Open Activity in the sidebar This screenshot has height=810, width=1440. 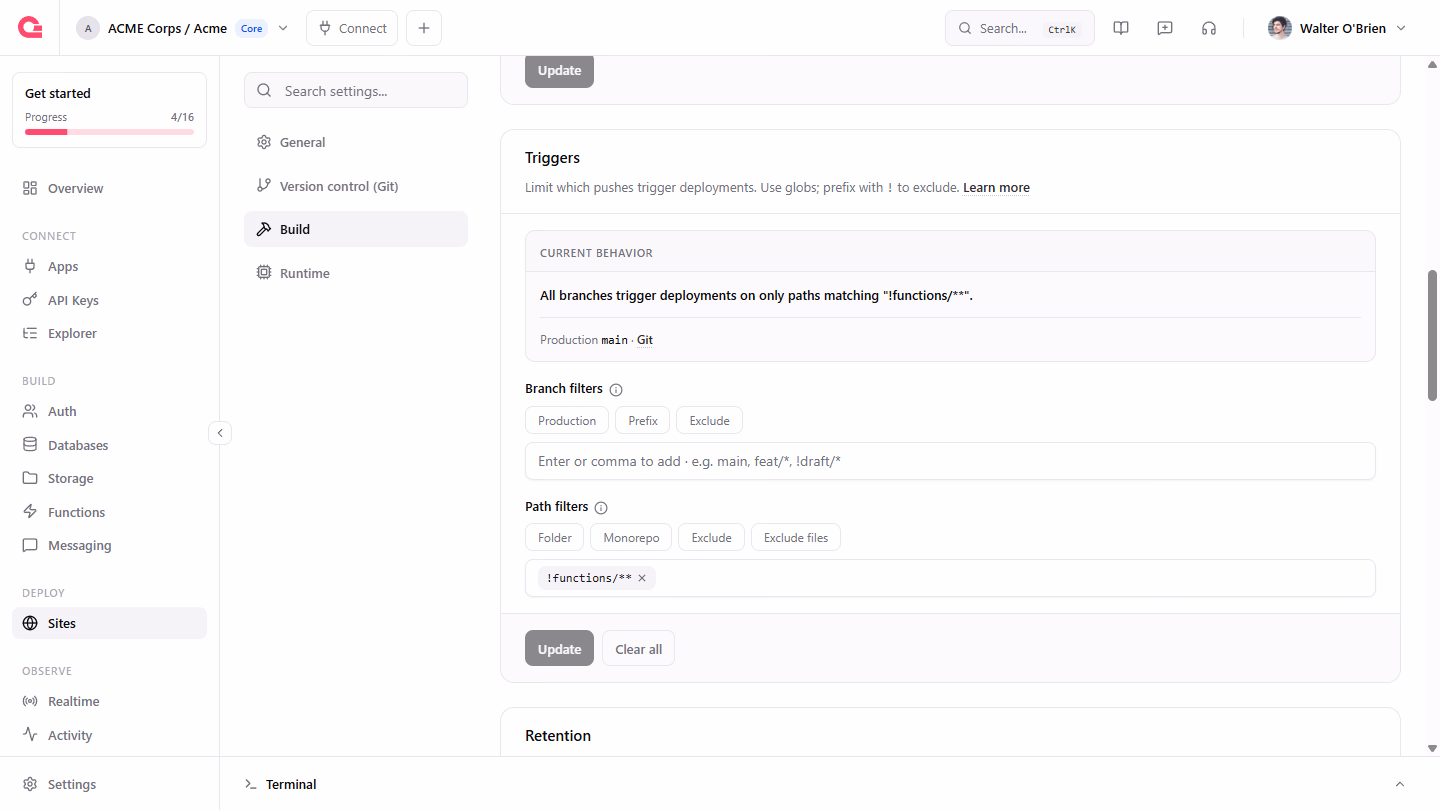[x=109, y=735]
